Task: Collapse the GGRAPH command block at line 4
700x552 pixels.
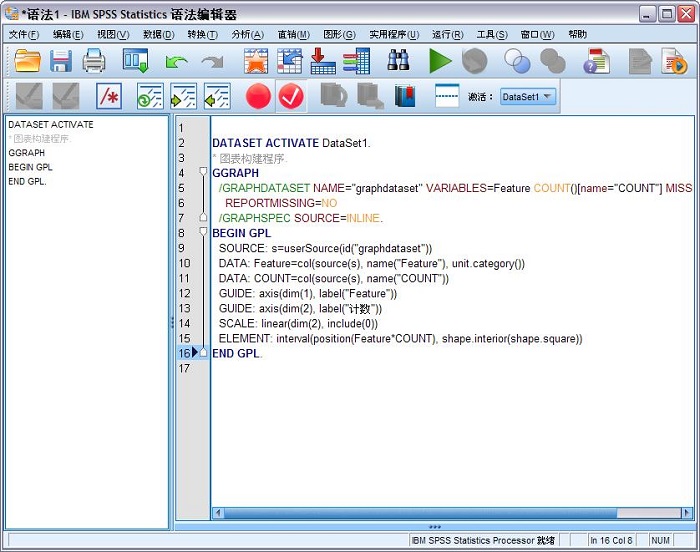Action: pyautogui.click(x=203, y=172)
